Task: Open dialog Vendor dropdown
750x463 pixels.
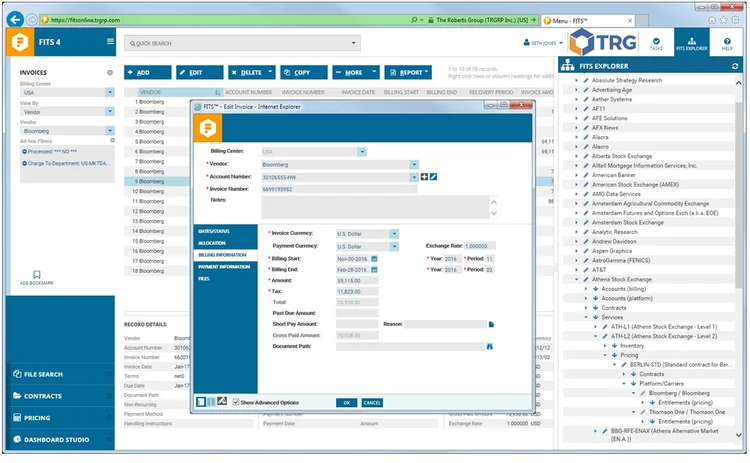Action: point(414,165)
